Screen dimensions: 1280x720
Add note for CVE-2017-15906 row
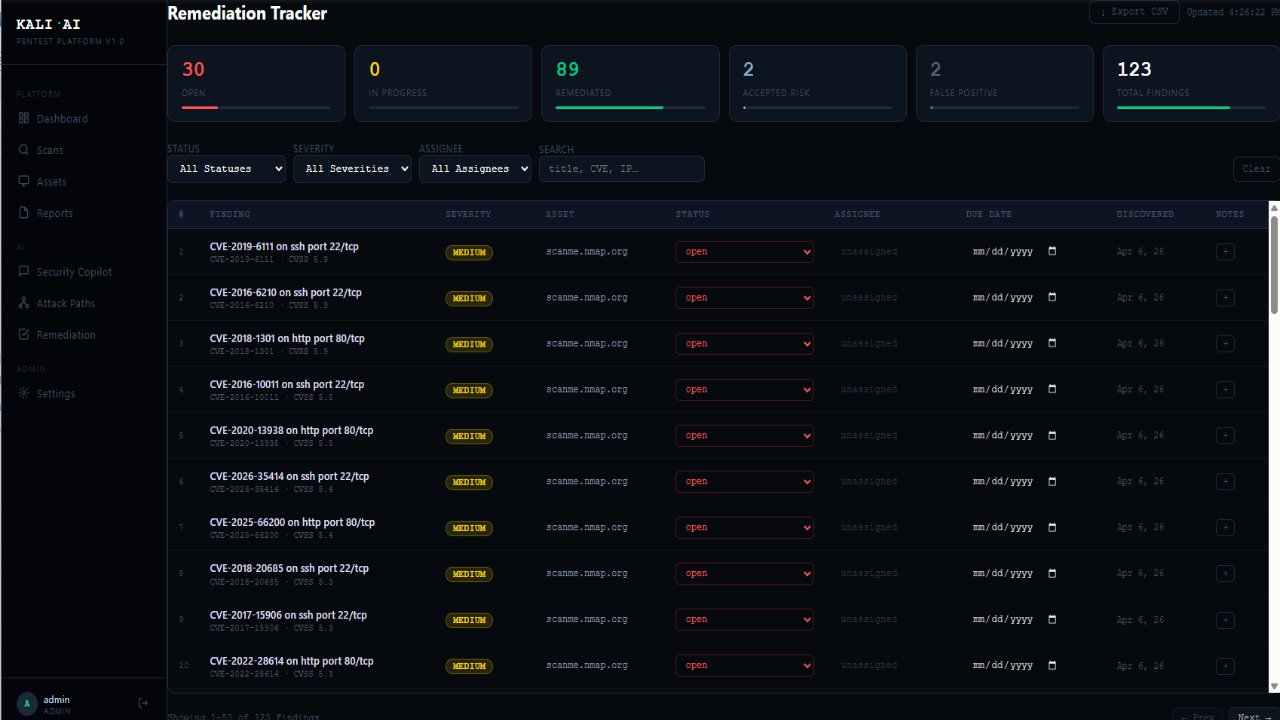pyautogui.click(x=1225, y=620)
